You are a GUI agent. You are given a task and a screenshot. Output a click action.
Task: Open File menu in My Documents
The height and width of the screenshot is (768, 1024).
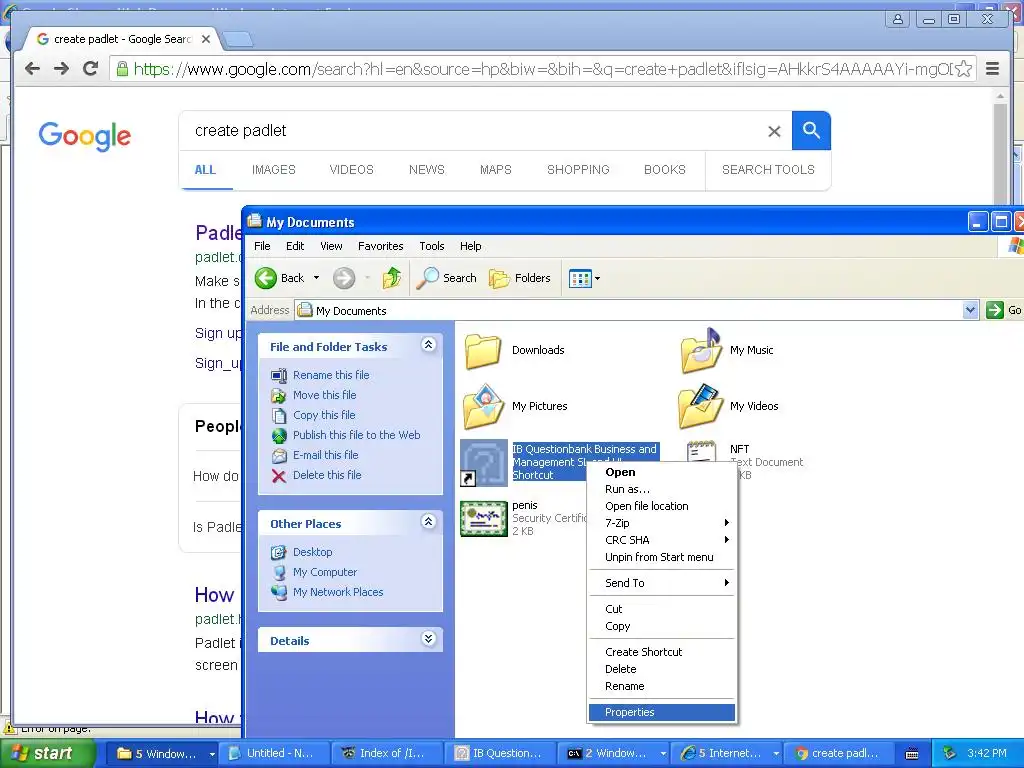(262, 246)
